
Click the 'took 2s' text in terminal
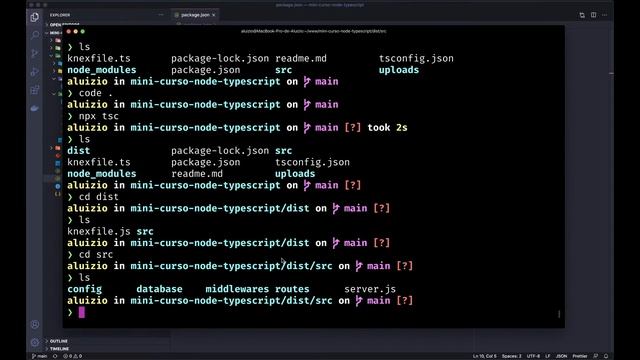pyautogui.click(x=387, y=128)
